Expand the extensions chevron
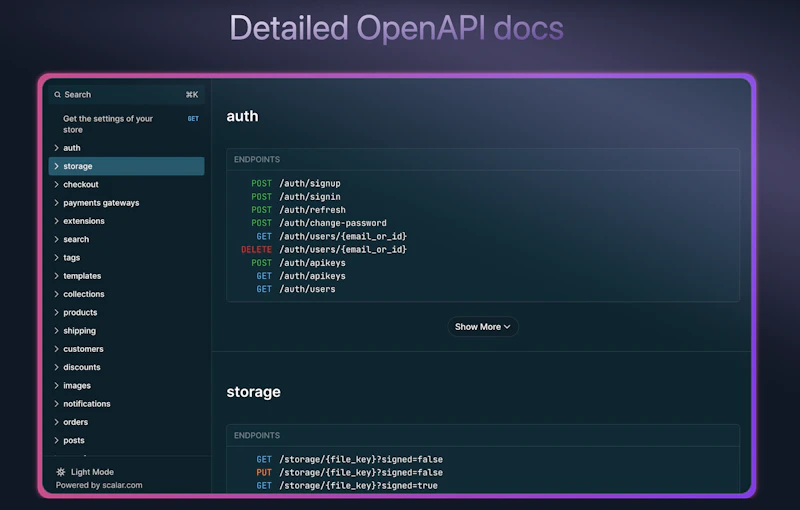Screen dimensions: 800x510 click(56, 221)
